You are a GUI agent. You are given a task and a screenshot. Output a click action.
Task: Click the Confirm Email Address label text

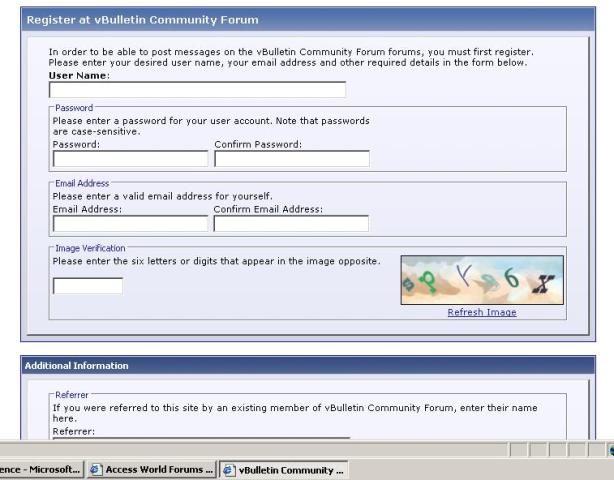268,209
